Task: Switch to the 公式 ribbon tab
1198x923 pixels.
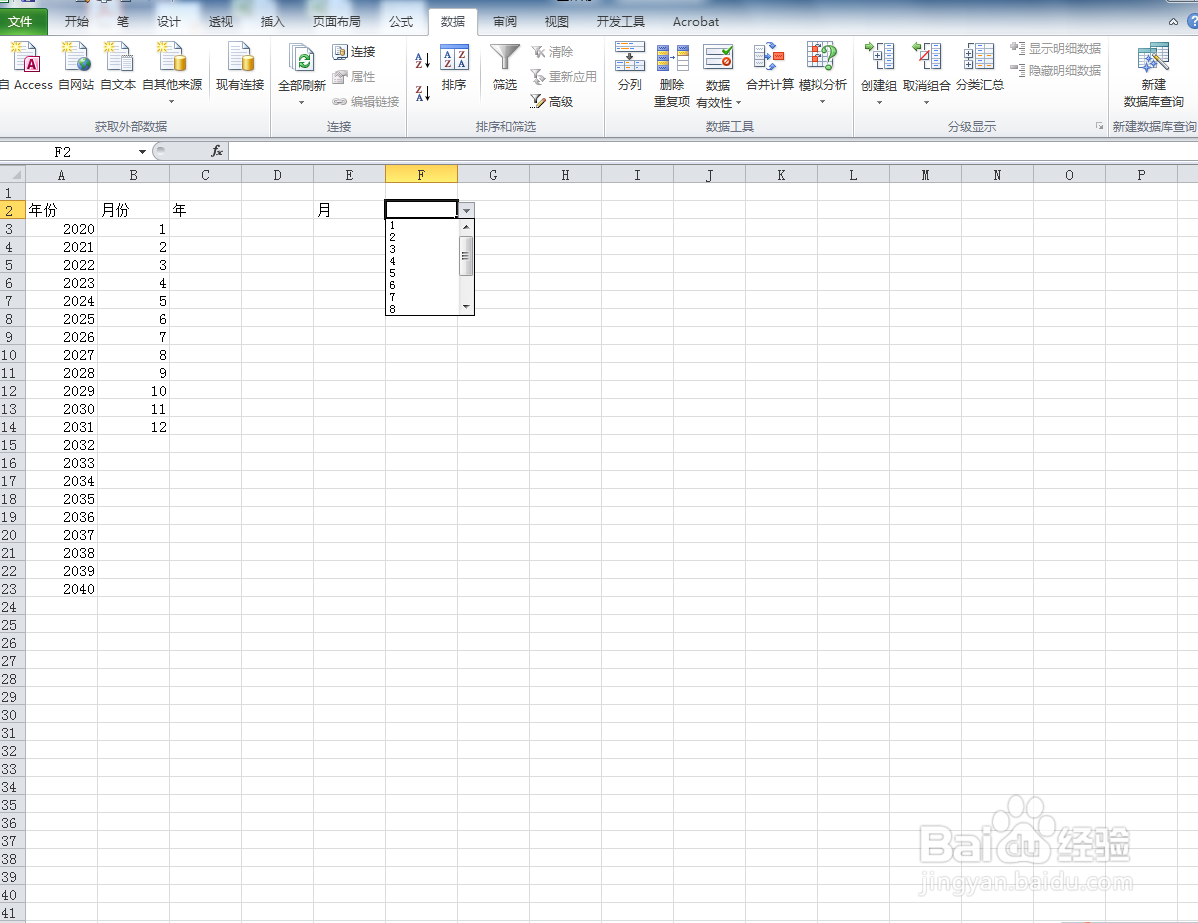Action: coord(400,21)
